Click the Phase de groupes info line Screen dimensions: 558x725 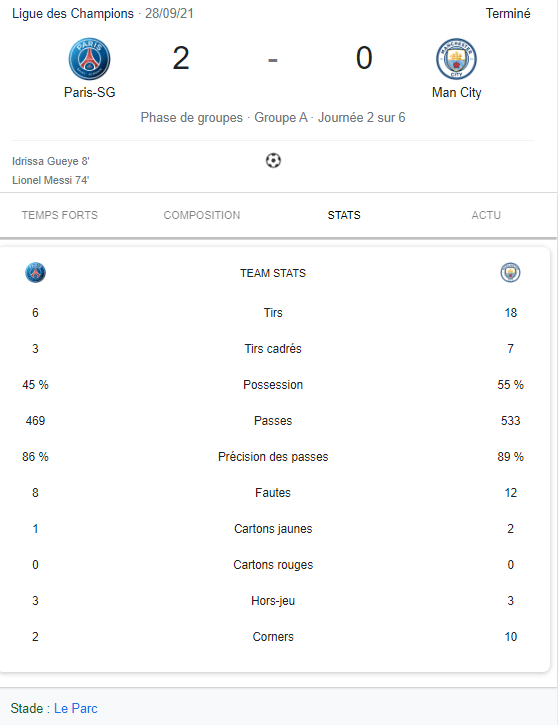(x=273, y=117)
